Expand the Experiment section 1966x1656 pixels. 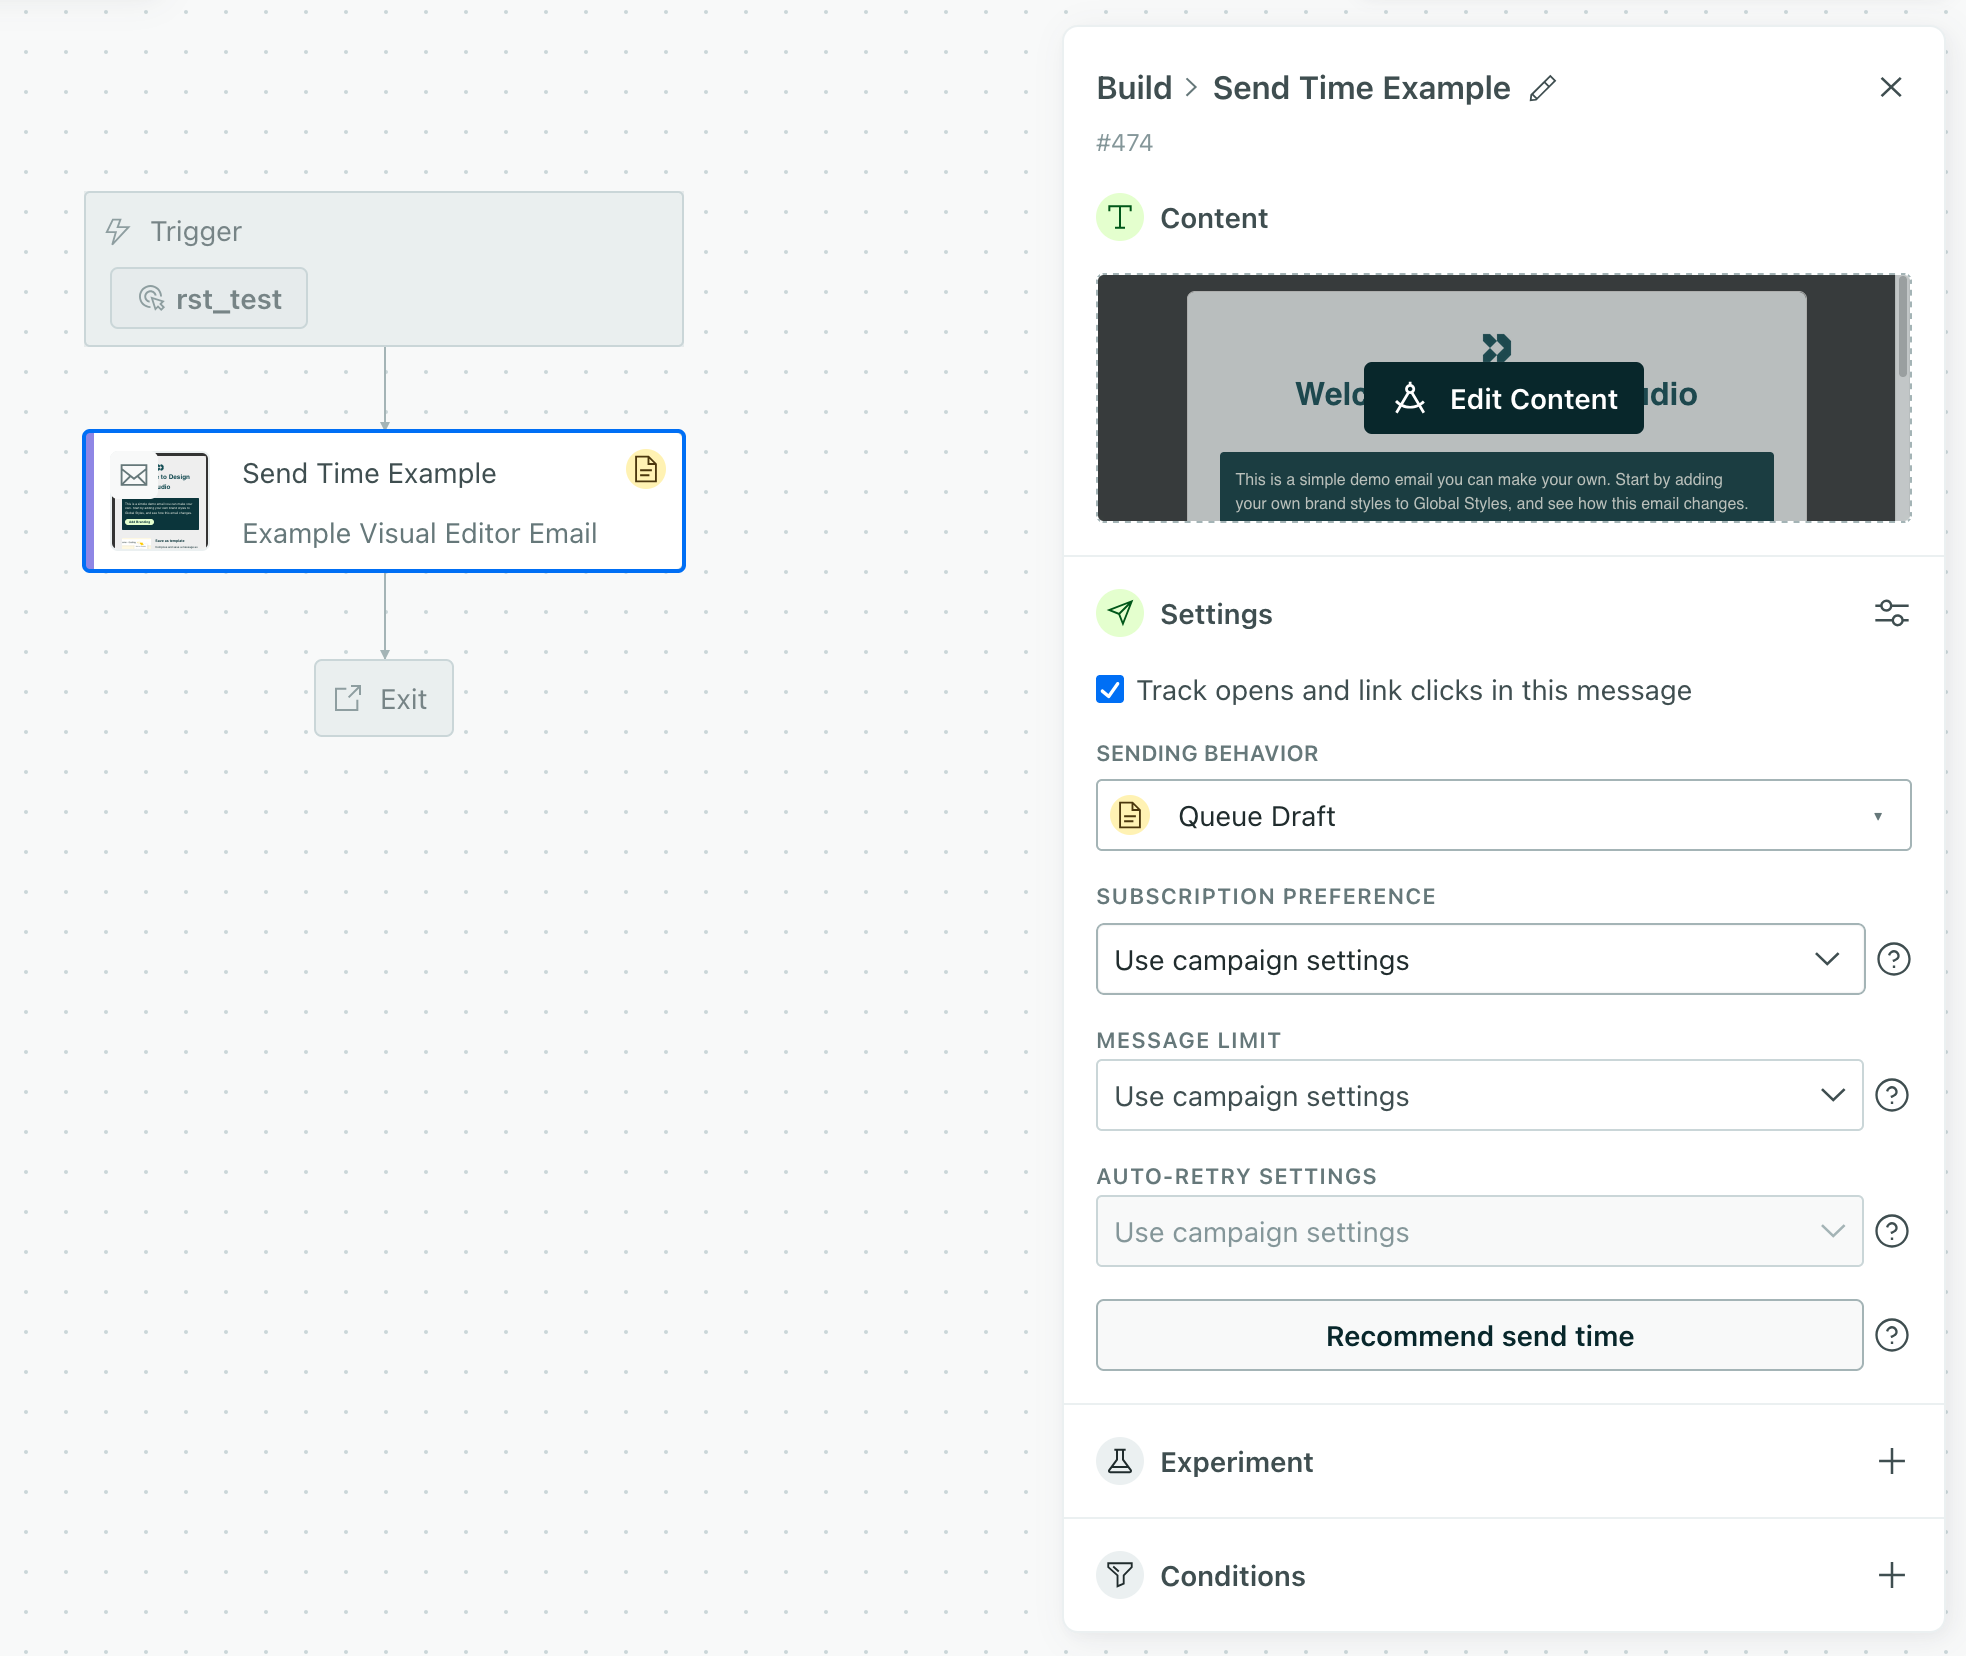coord(1891,1461)
